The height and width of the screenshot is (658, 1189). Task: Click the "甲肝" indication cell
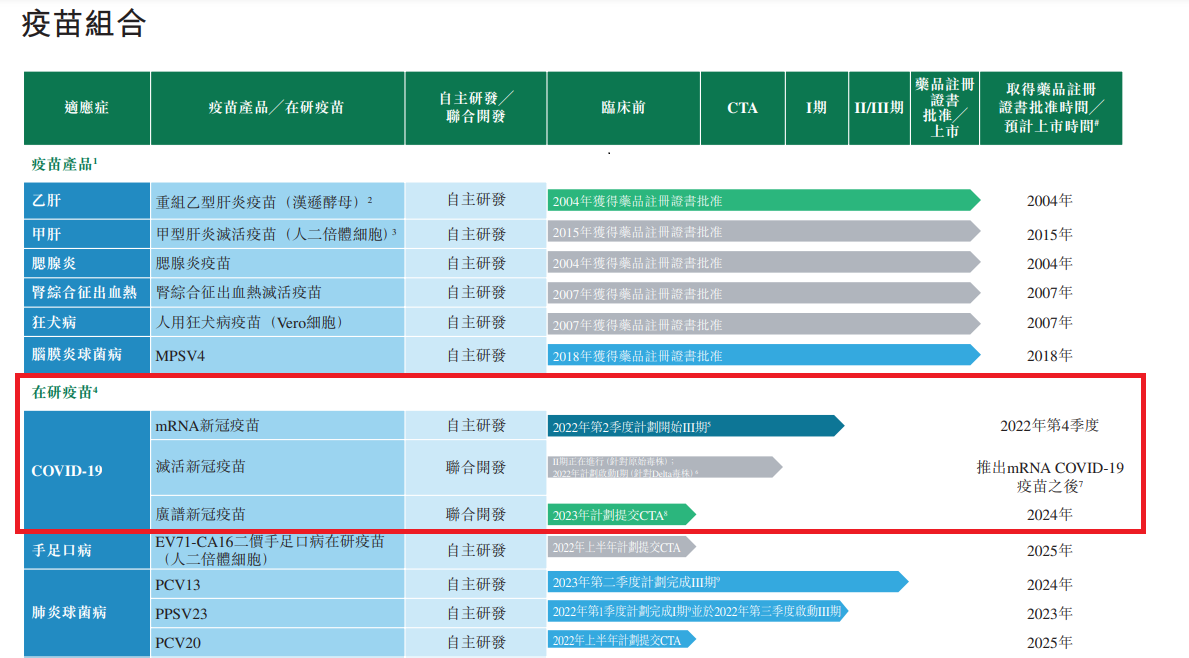coord(87,234)
